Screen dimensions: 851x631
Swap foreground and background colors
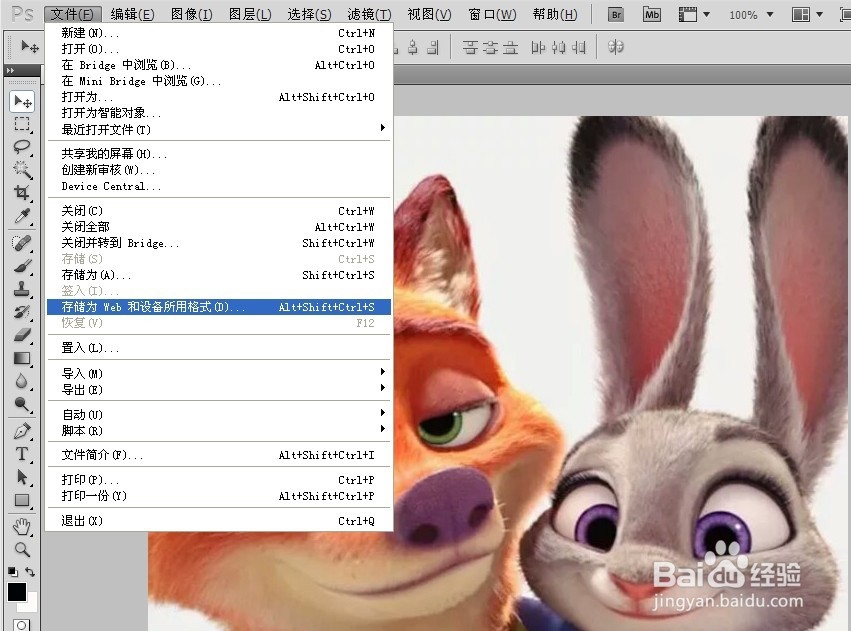tap(30, 572)
